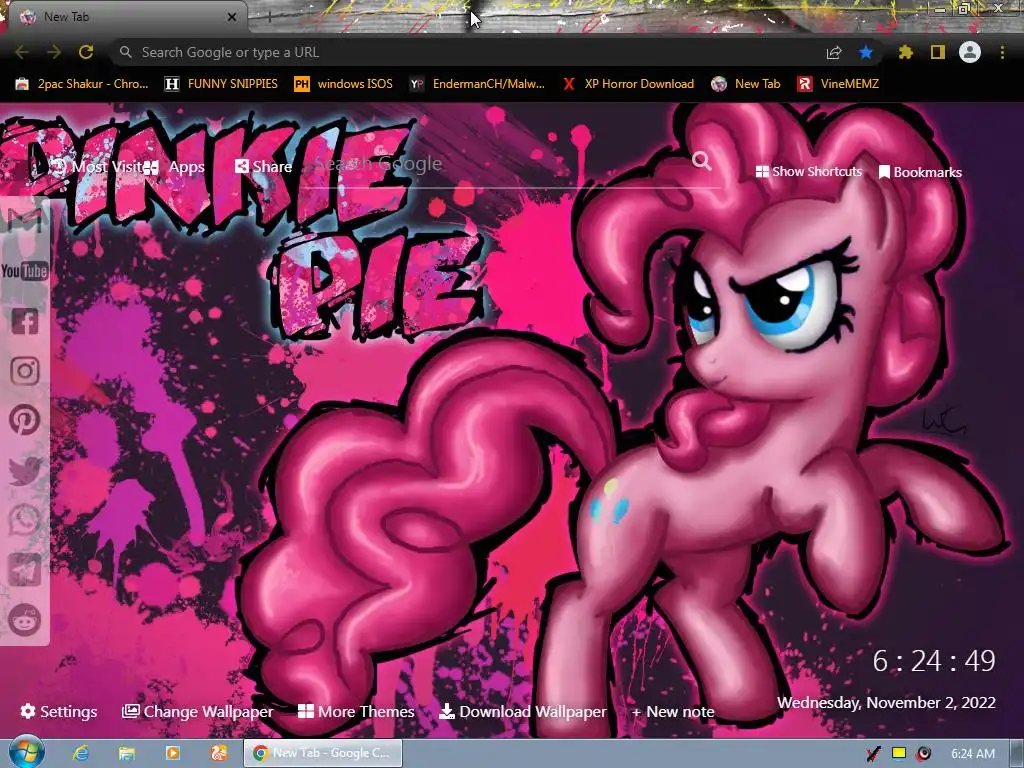The image size is (1024, 768).
Task: Open Windows Media Player taskbar icon
Action: pos(172,754)
